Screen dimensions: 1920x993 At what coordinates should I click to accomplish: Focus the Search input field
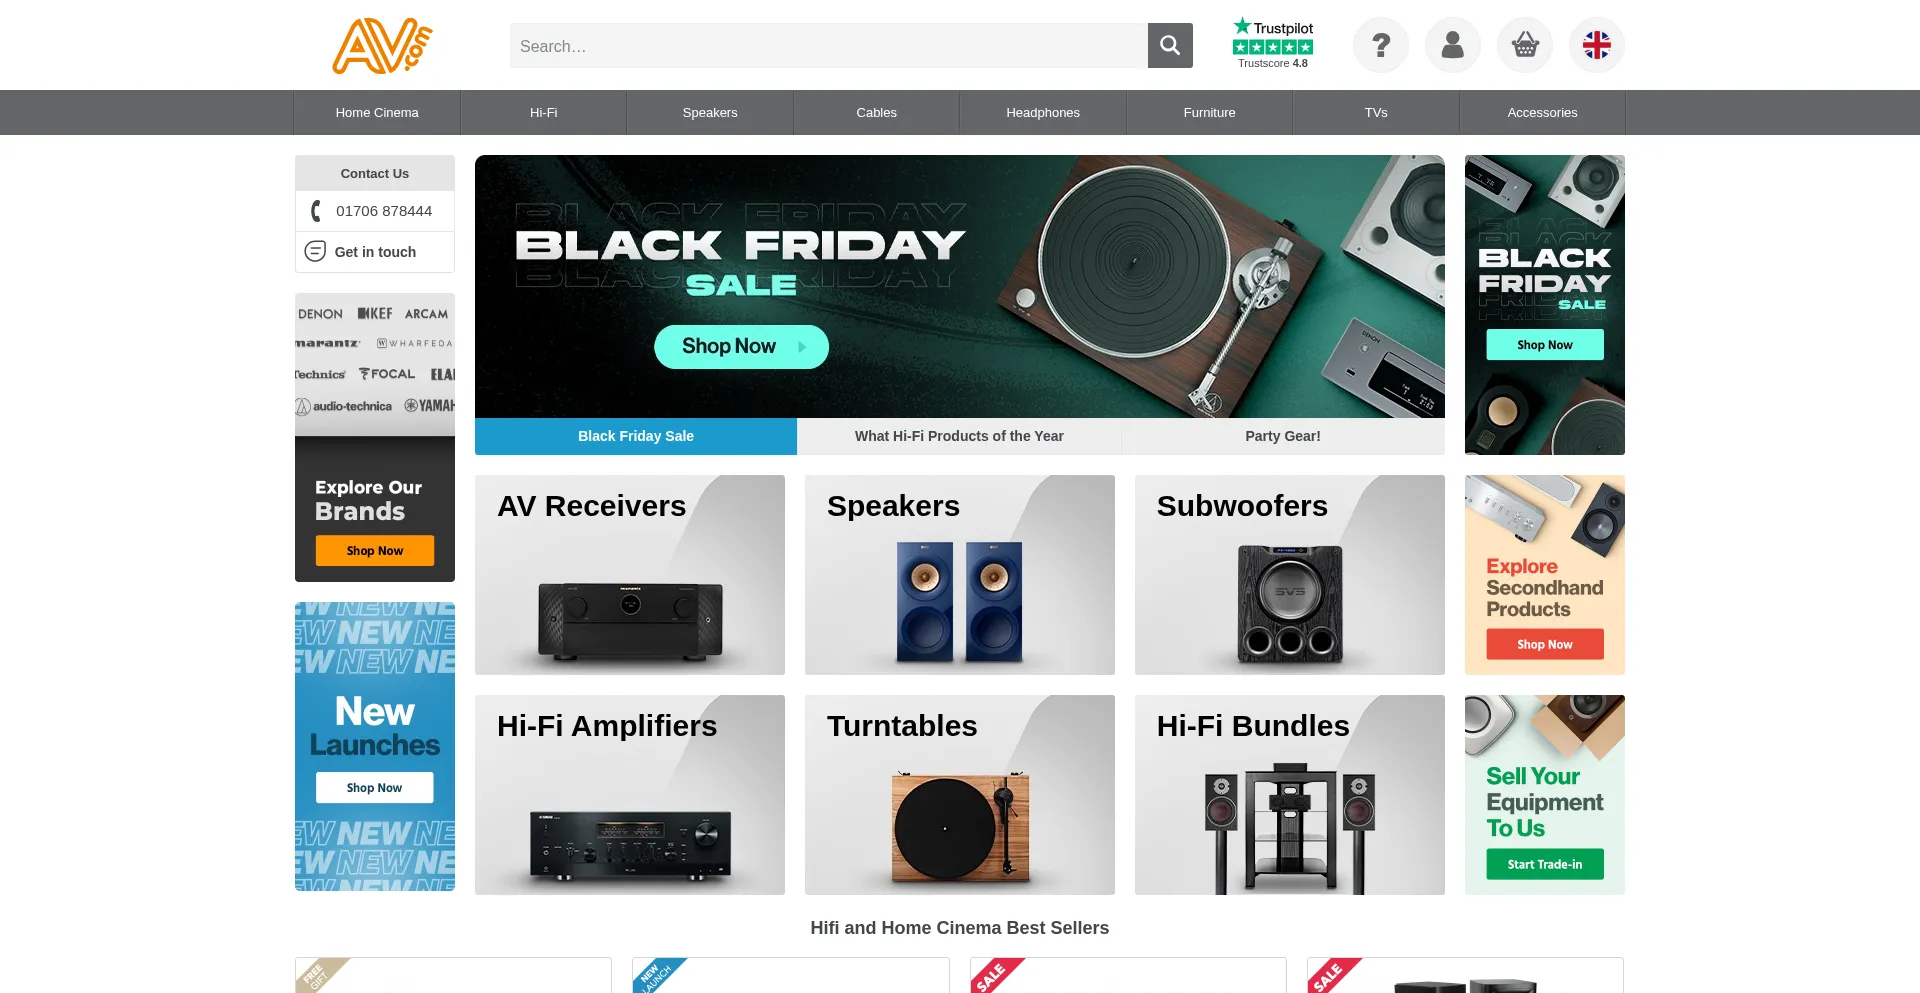[x=829, y=46]
